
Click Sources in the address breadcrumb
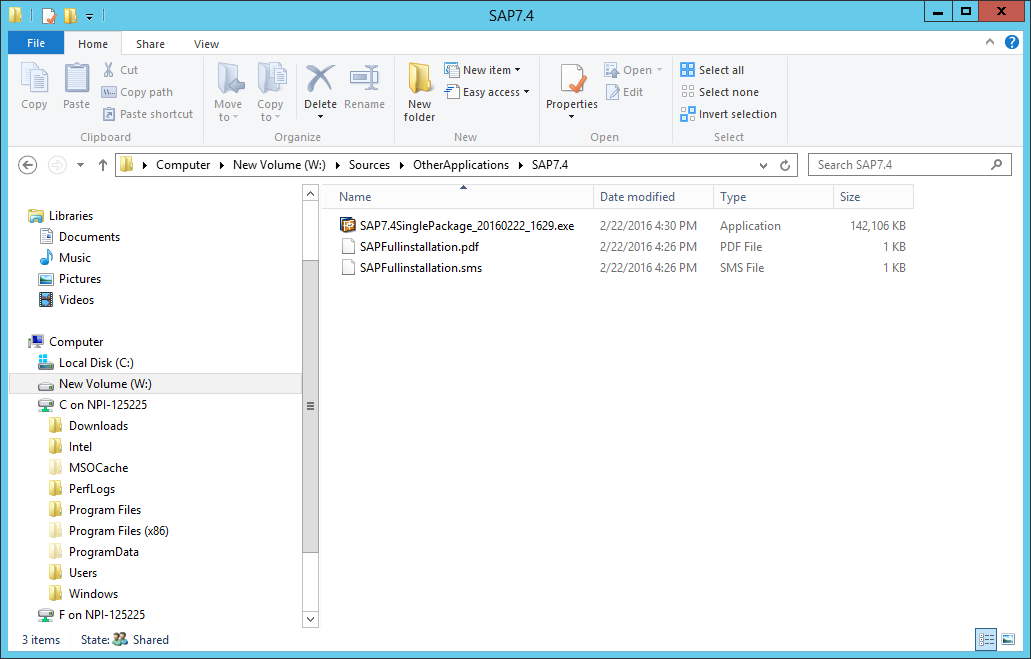pyautogui.click(x=369, y=165)
